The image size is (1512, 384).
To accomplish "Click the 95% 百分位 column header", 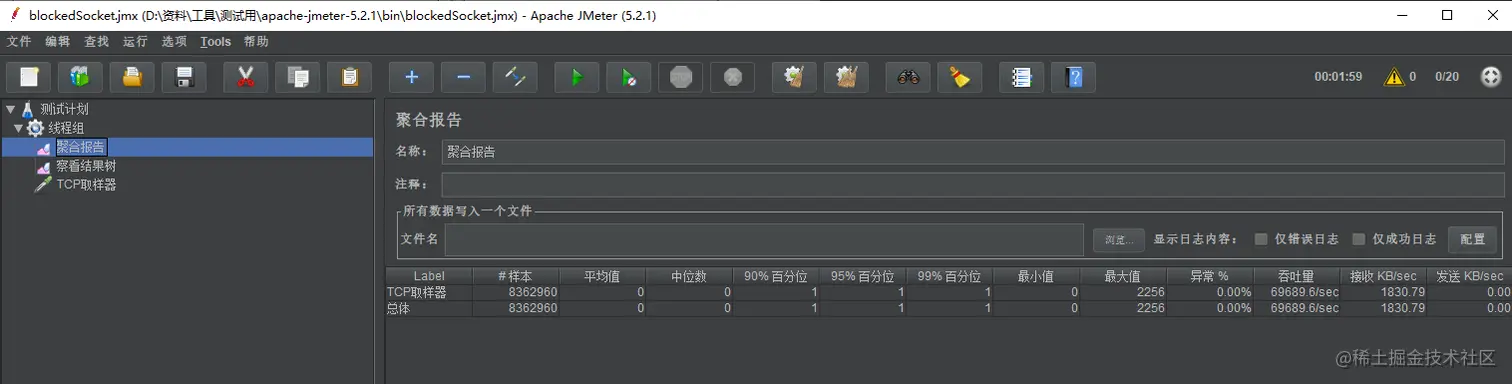I will [863, 276].
